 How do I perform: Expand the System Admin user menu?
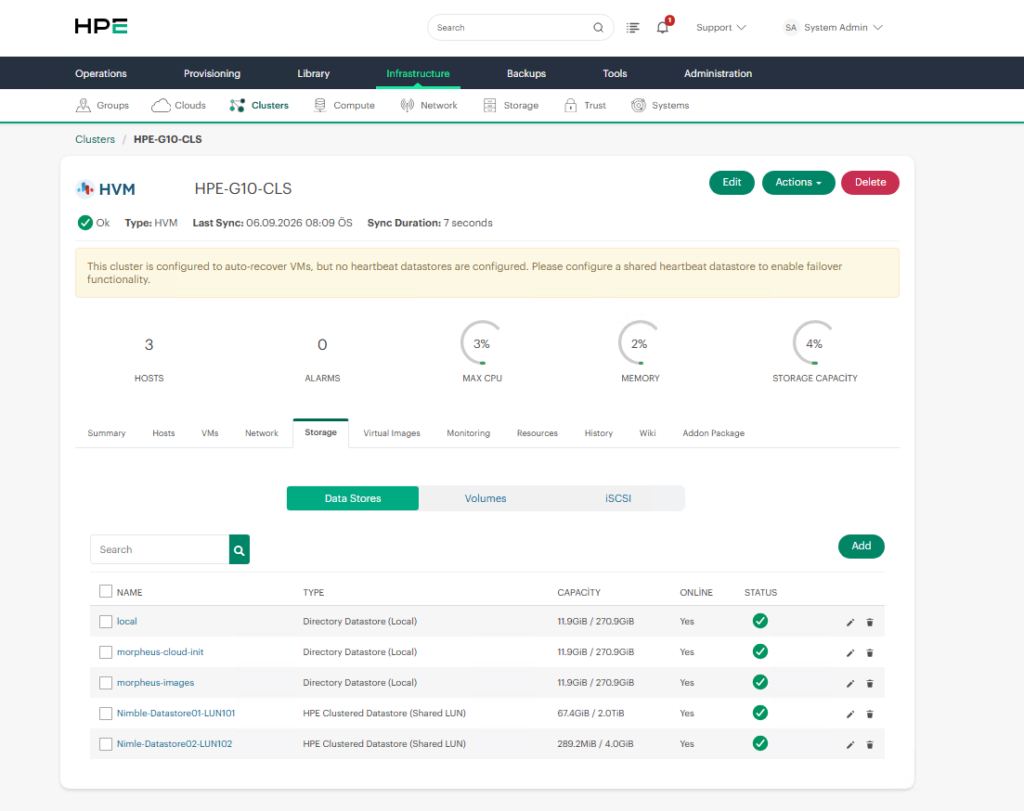tap(834, 27)
